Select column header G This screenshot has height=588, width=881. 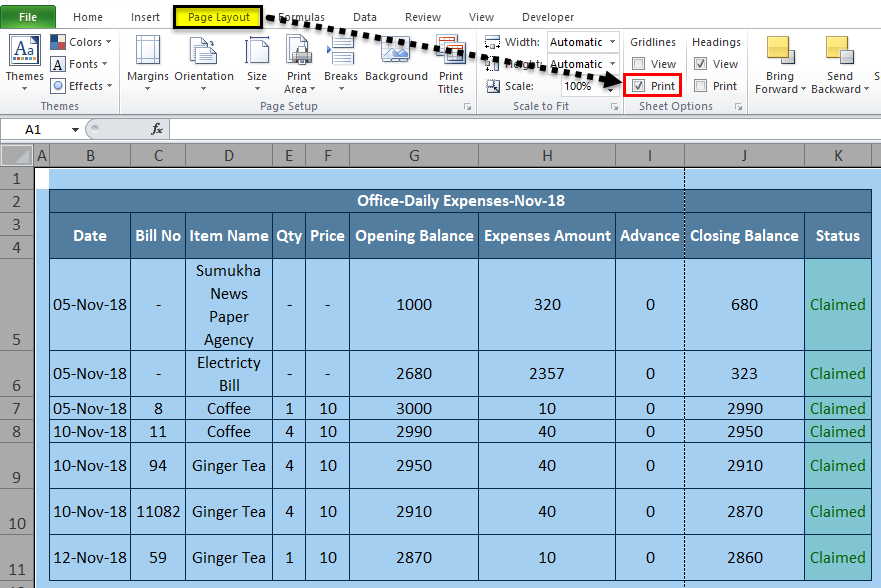tap(413, 154)
